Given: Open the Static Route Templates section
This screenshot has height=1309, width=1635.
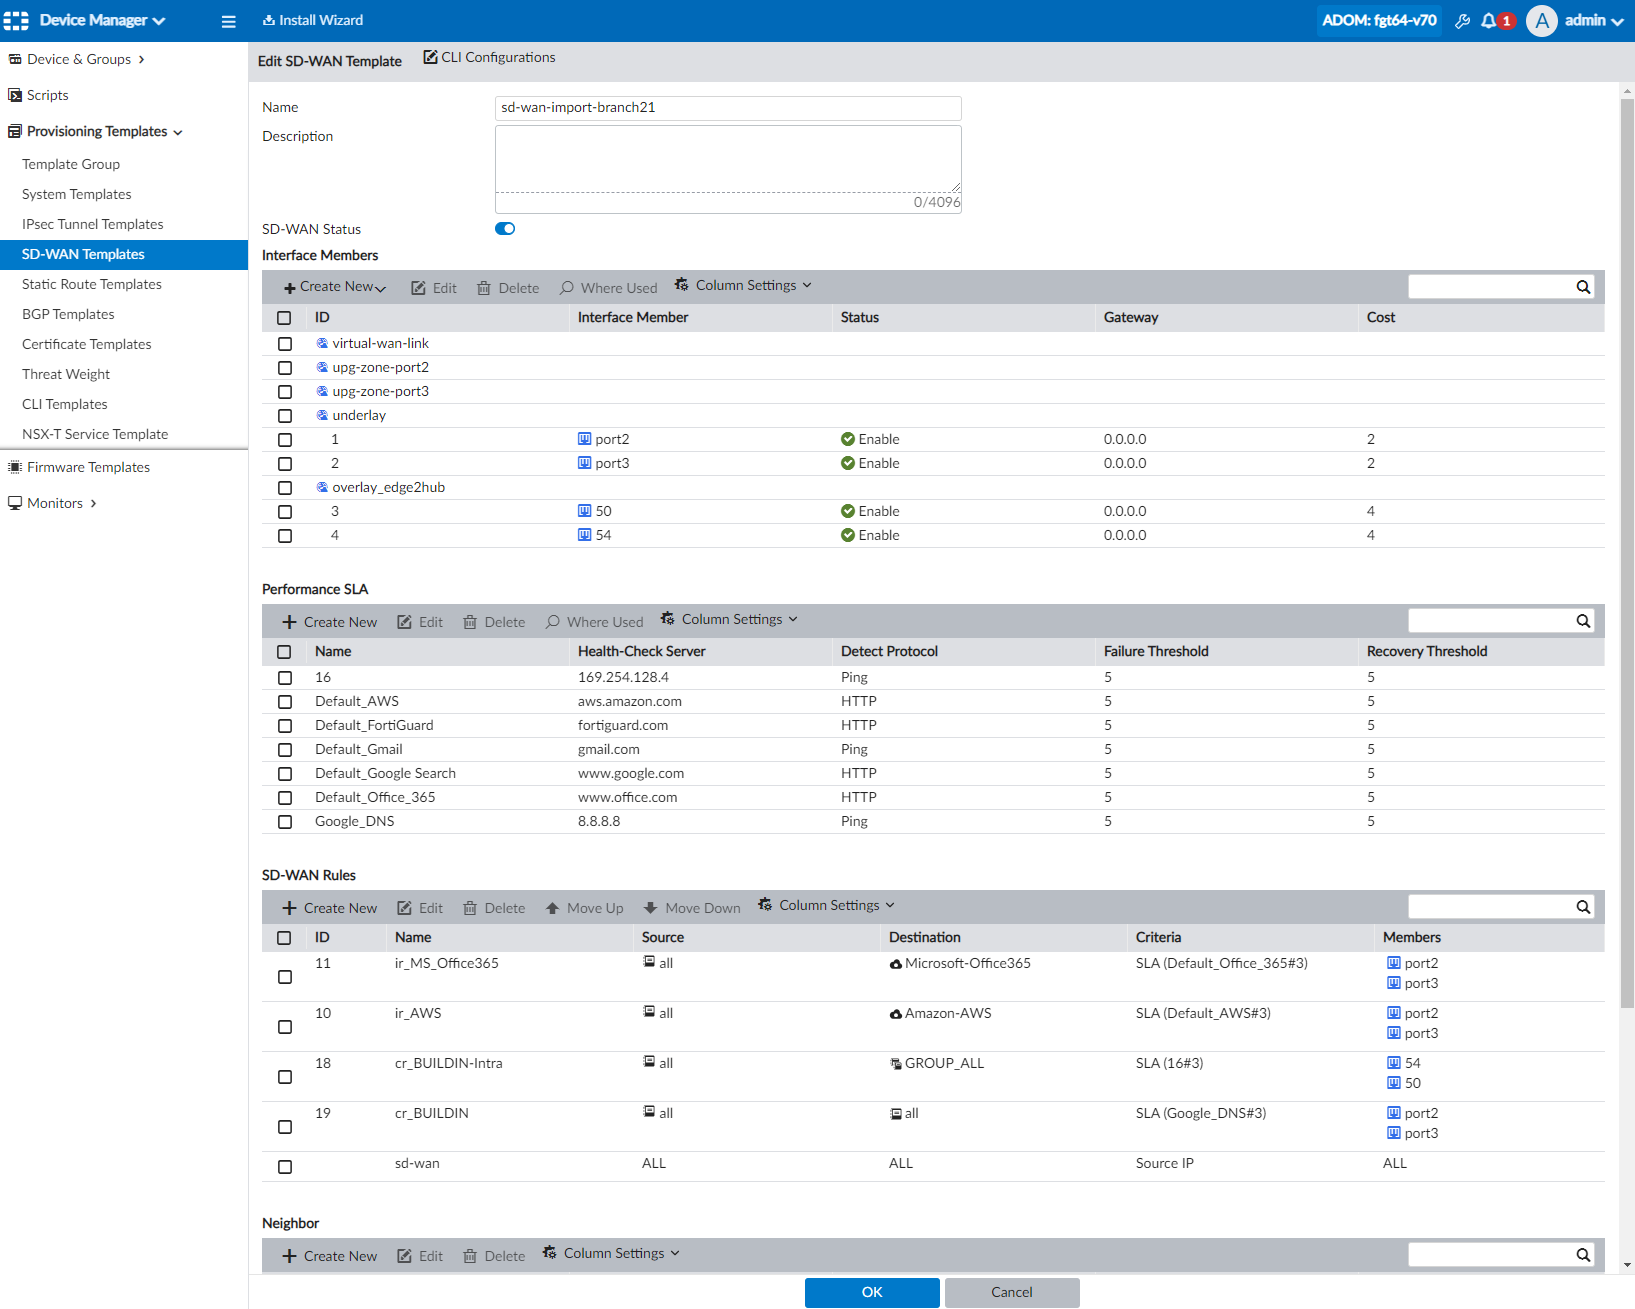Looking at the screenshot, I should [x=91, y=284].
